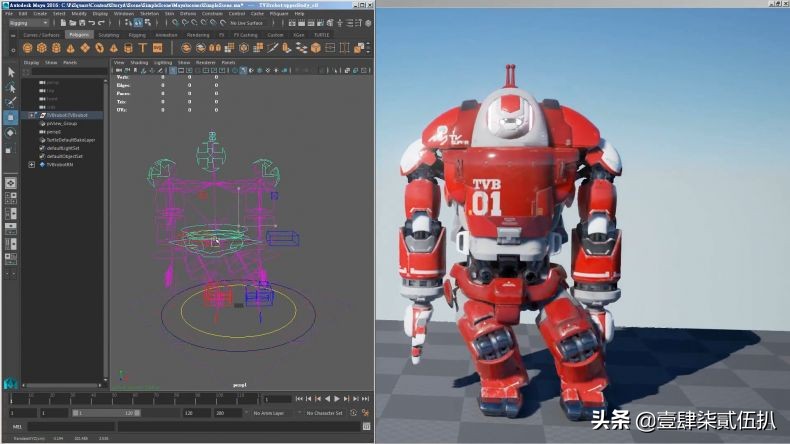The height and width of the screenshot is (444, 790).
Task: Open the viewport Shading menu
Action: point(139,62)
